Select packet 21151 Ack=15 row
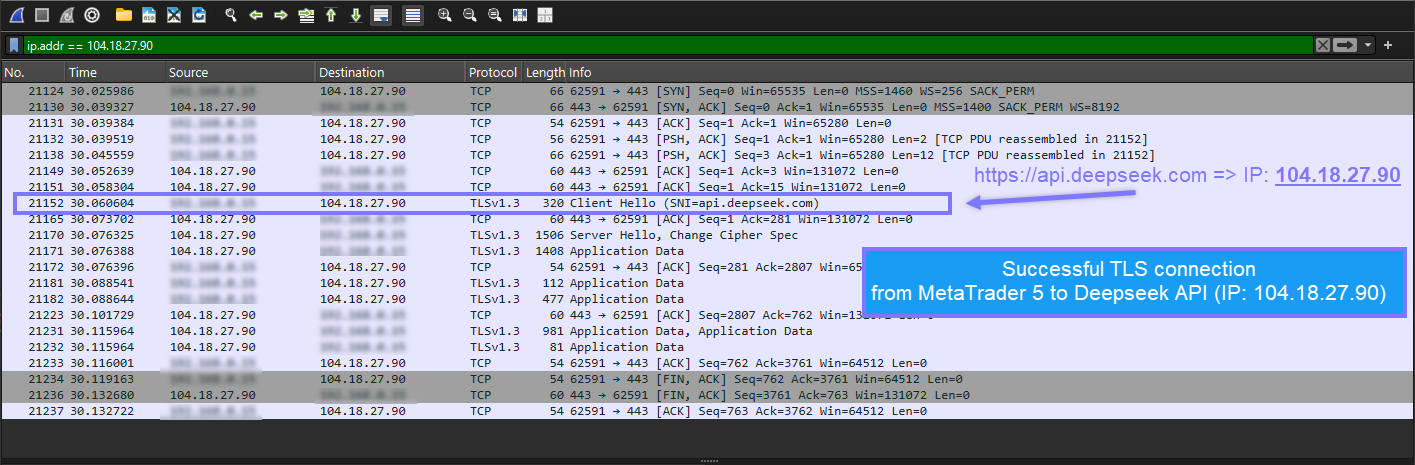Screen dimensions: 1415x465 click(707, 187)
